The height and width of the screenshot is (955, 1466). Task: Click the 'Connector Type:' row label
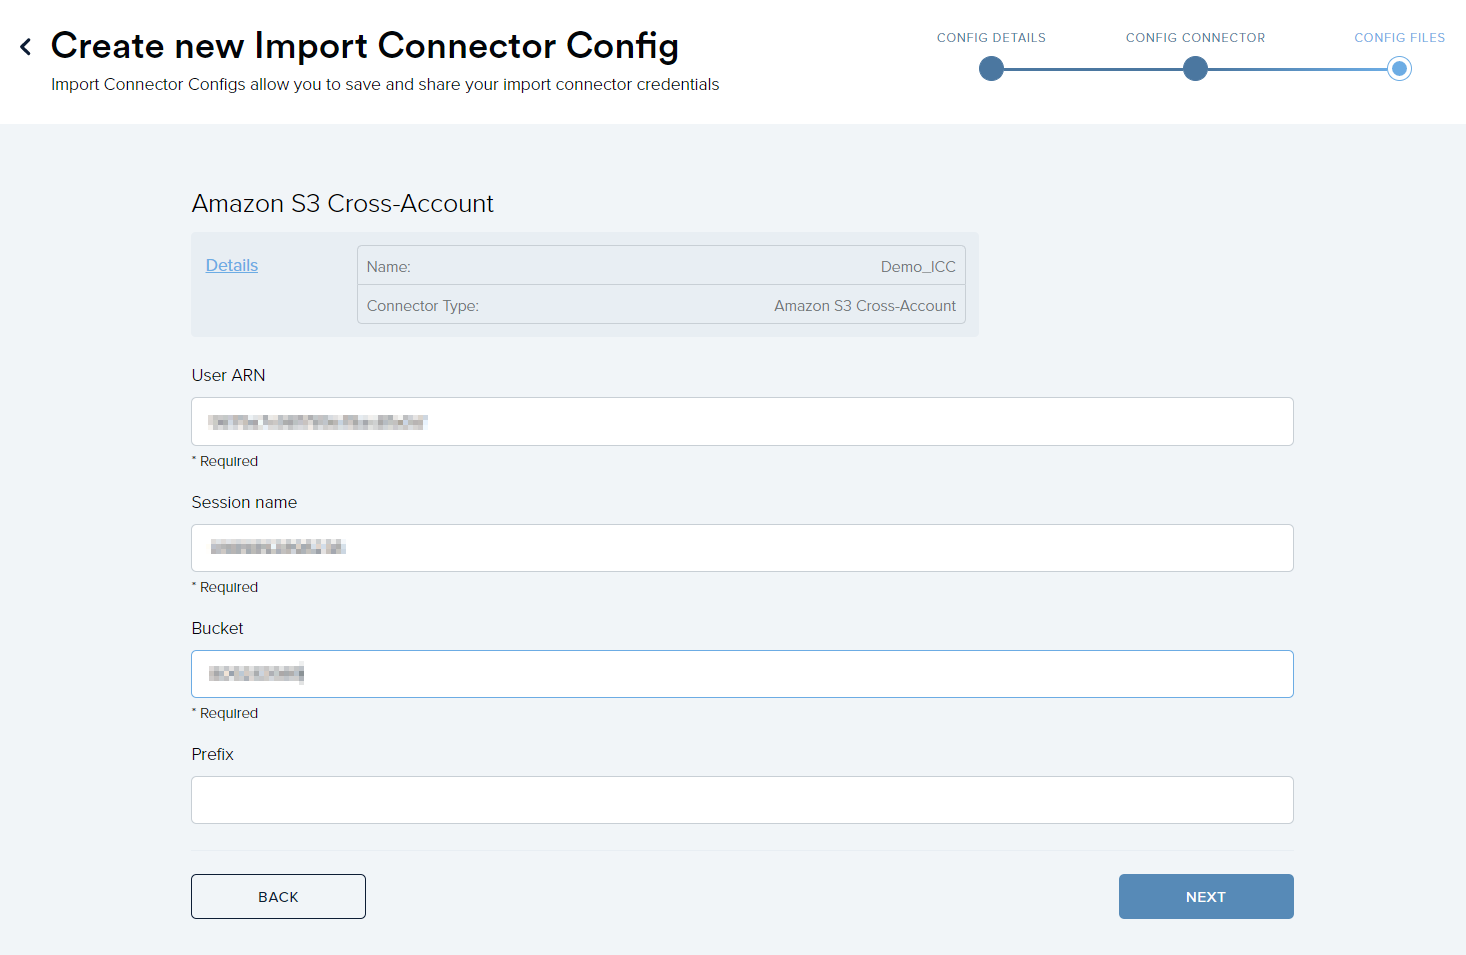423,306
